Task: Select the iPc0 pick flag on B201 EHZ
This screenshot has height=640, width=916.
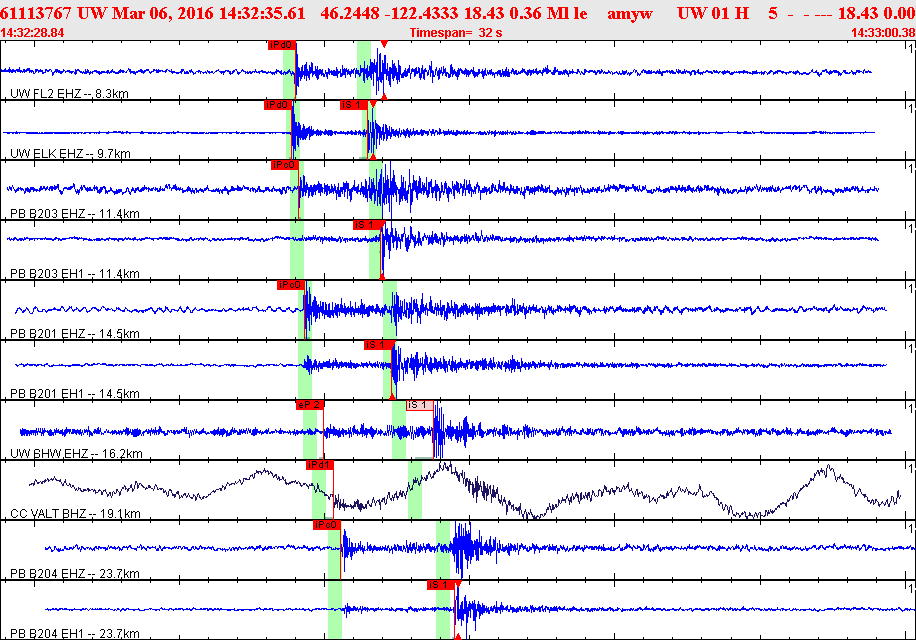Action: (290, 286)
